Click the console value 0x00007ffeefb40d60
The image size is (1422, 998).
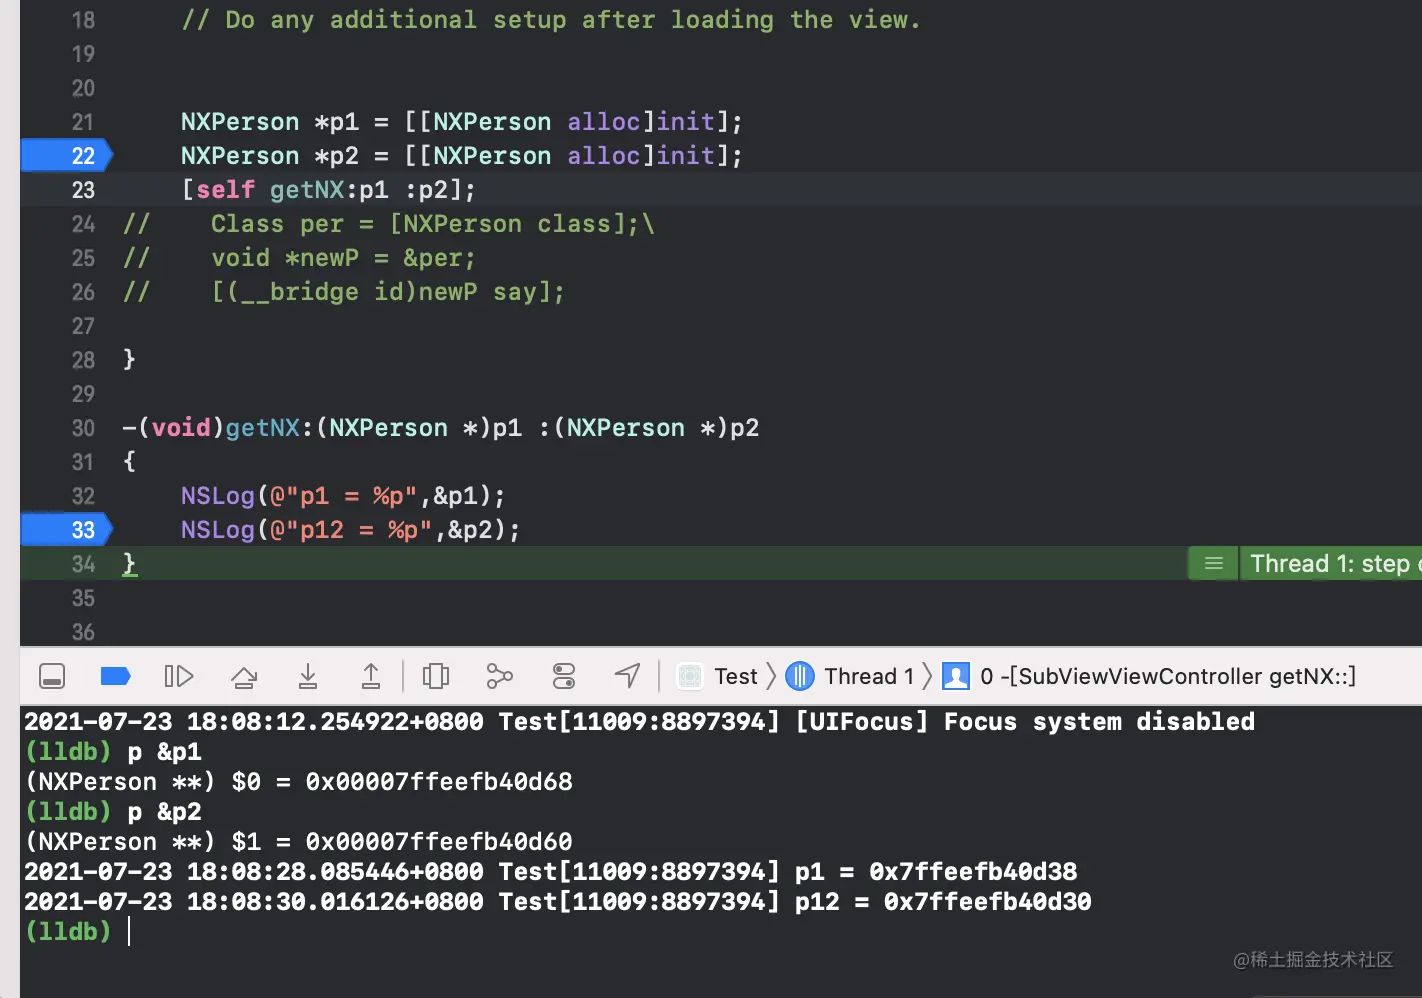coord(439,842)
